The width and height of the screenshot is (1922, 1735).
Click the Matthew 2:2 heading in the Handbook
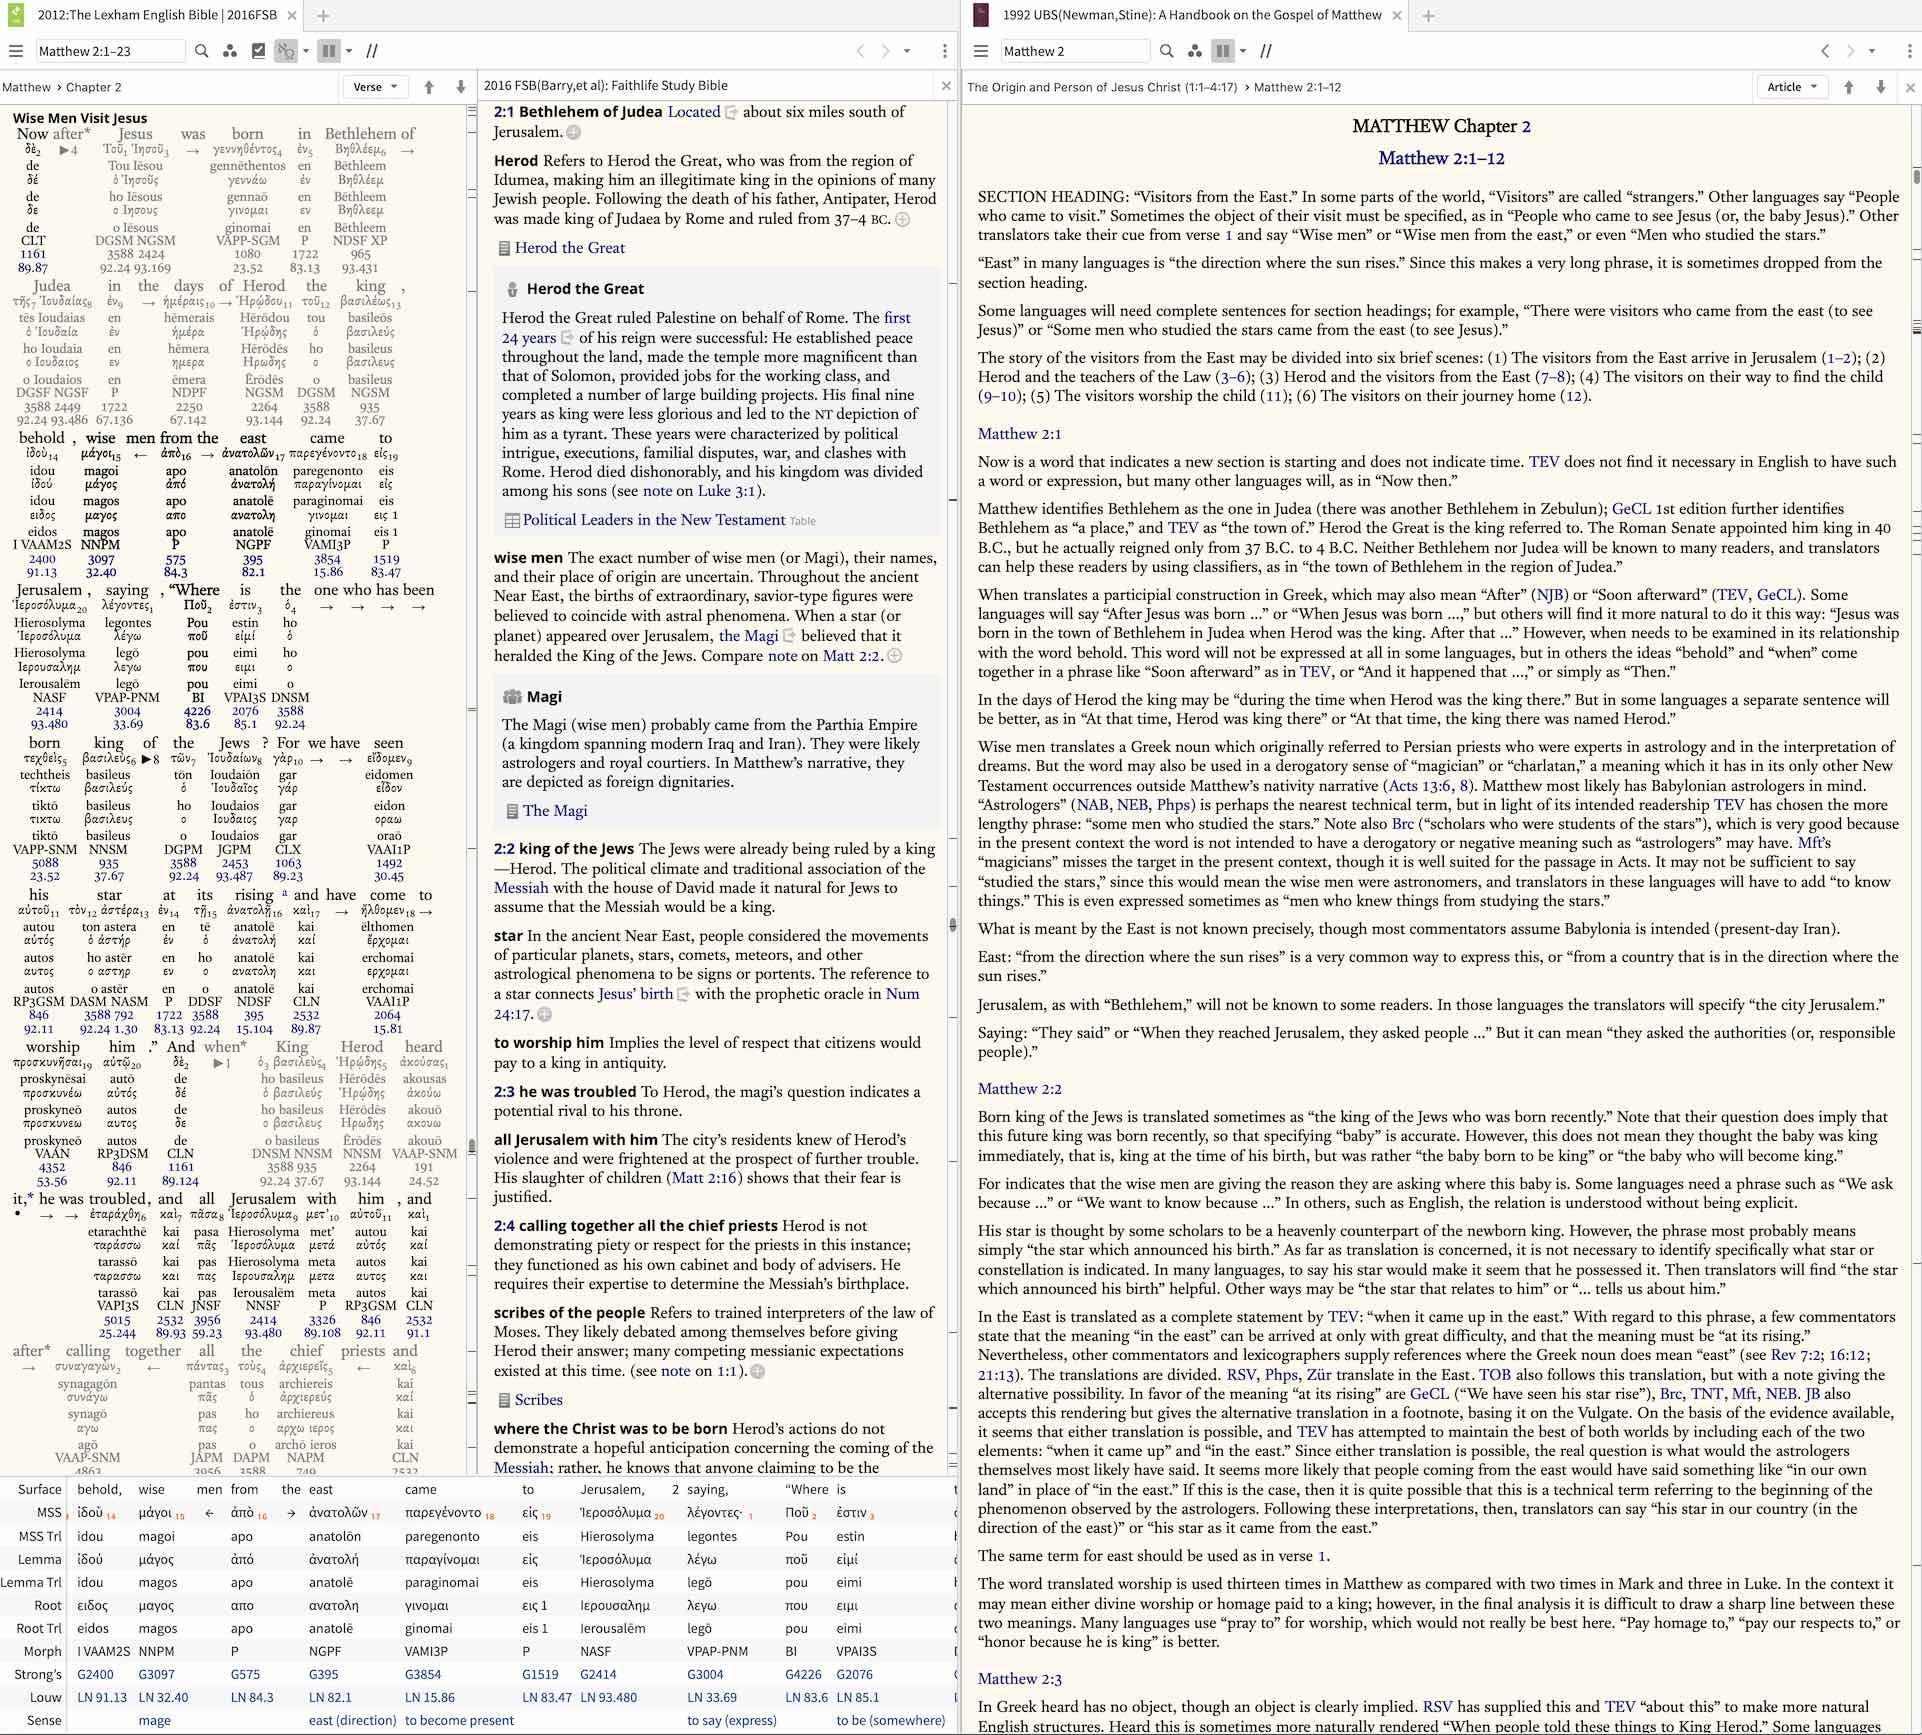pyautogui.click(x=1019, y=1089)
